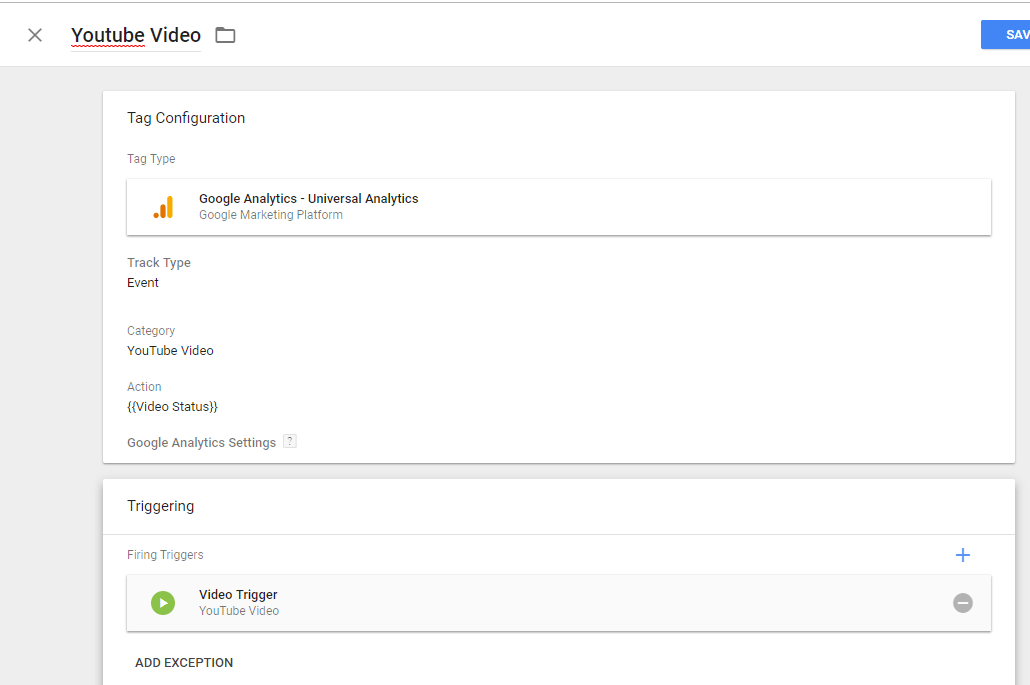Click the Firing Triggers label

(165, 555)
